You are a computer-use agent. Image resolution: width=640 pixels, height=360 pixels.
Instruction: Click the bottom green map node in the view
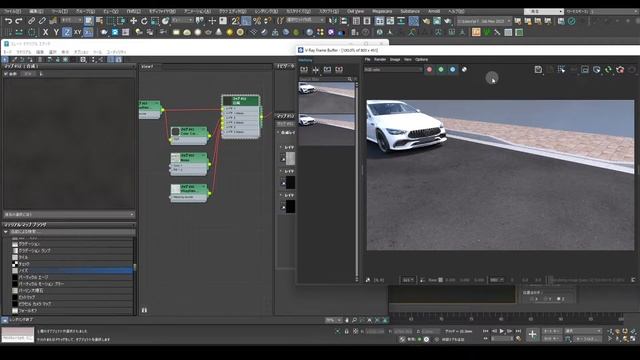(189, 193)
